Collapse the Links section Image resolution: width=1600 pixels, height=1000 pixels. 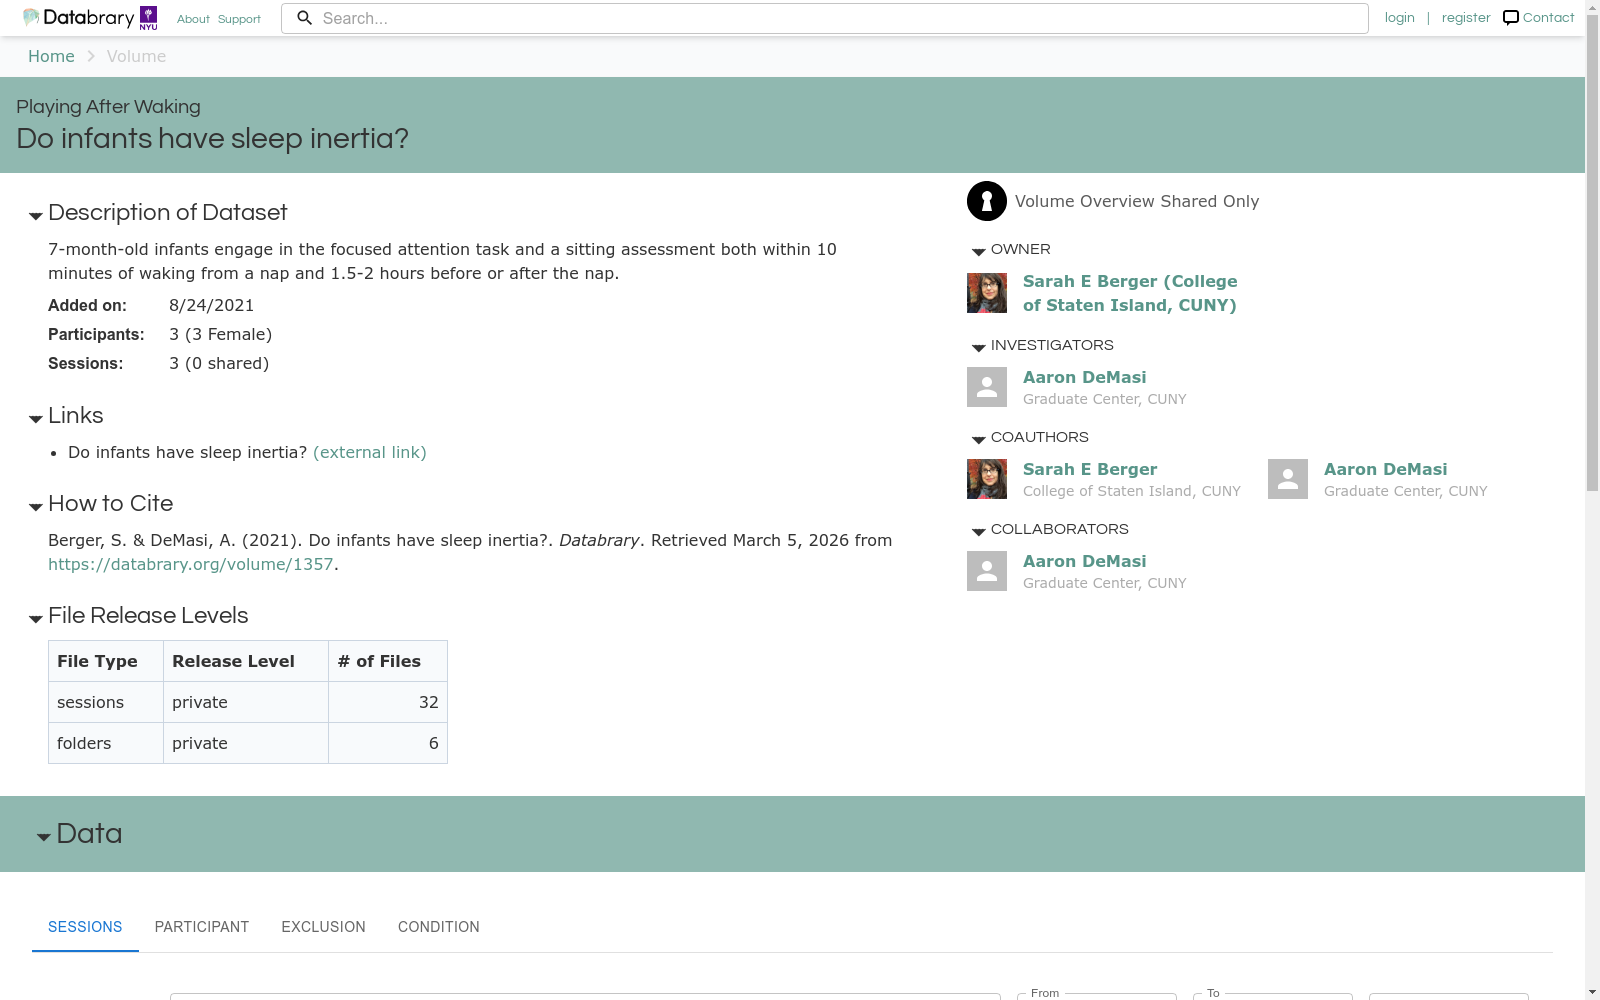coord(36,419)
